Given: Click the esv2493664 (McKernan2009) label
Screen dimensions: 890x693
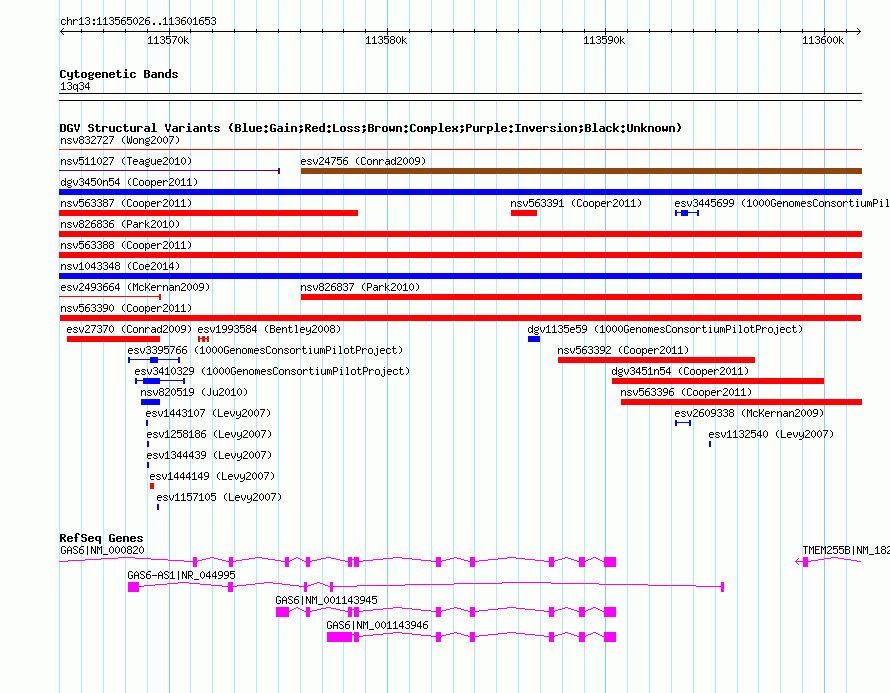Looking at the screenshot, I should (x=135, y=287).
